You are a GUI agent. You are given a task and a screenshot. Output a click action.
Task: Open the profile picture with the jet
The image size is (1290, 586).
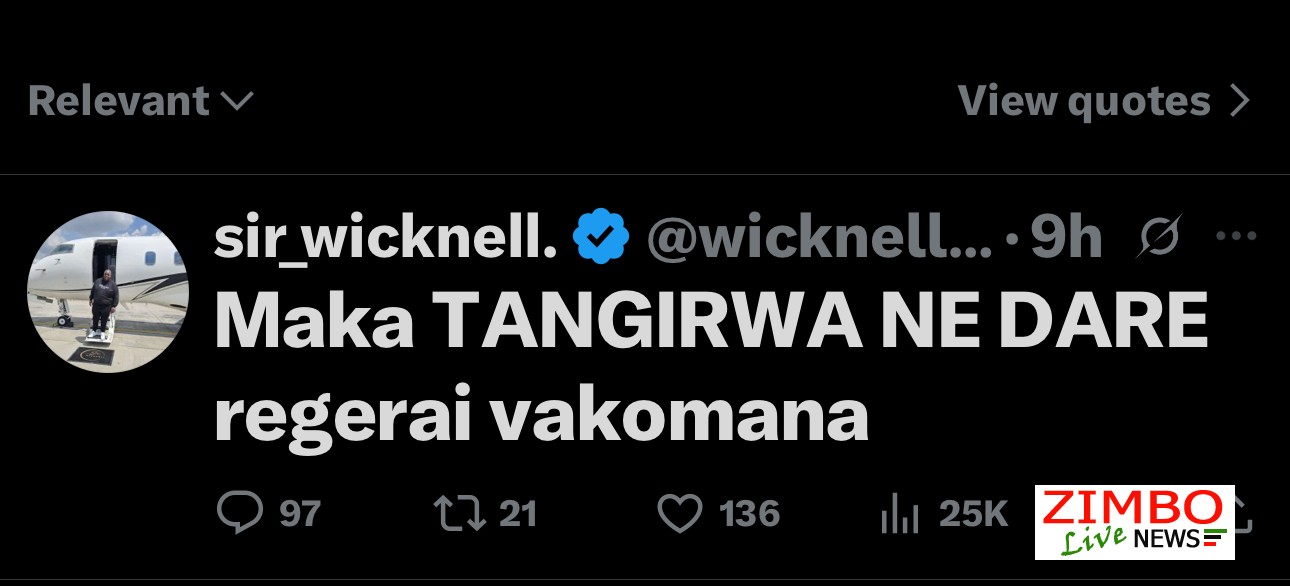[x=108, y=292]
